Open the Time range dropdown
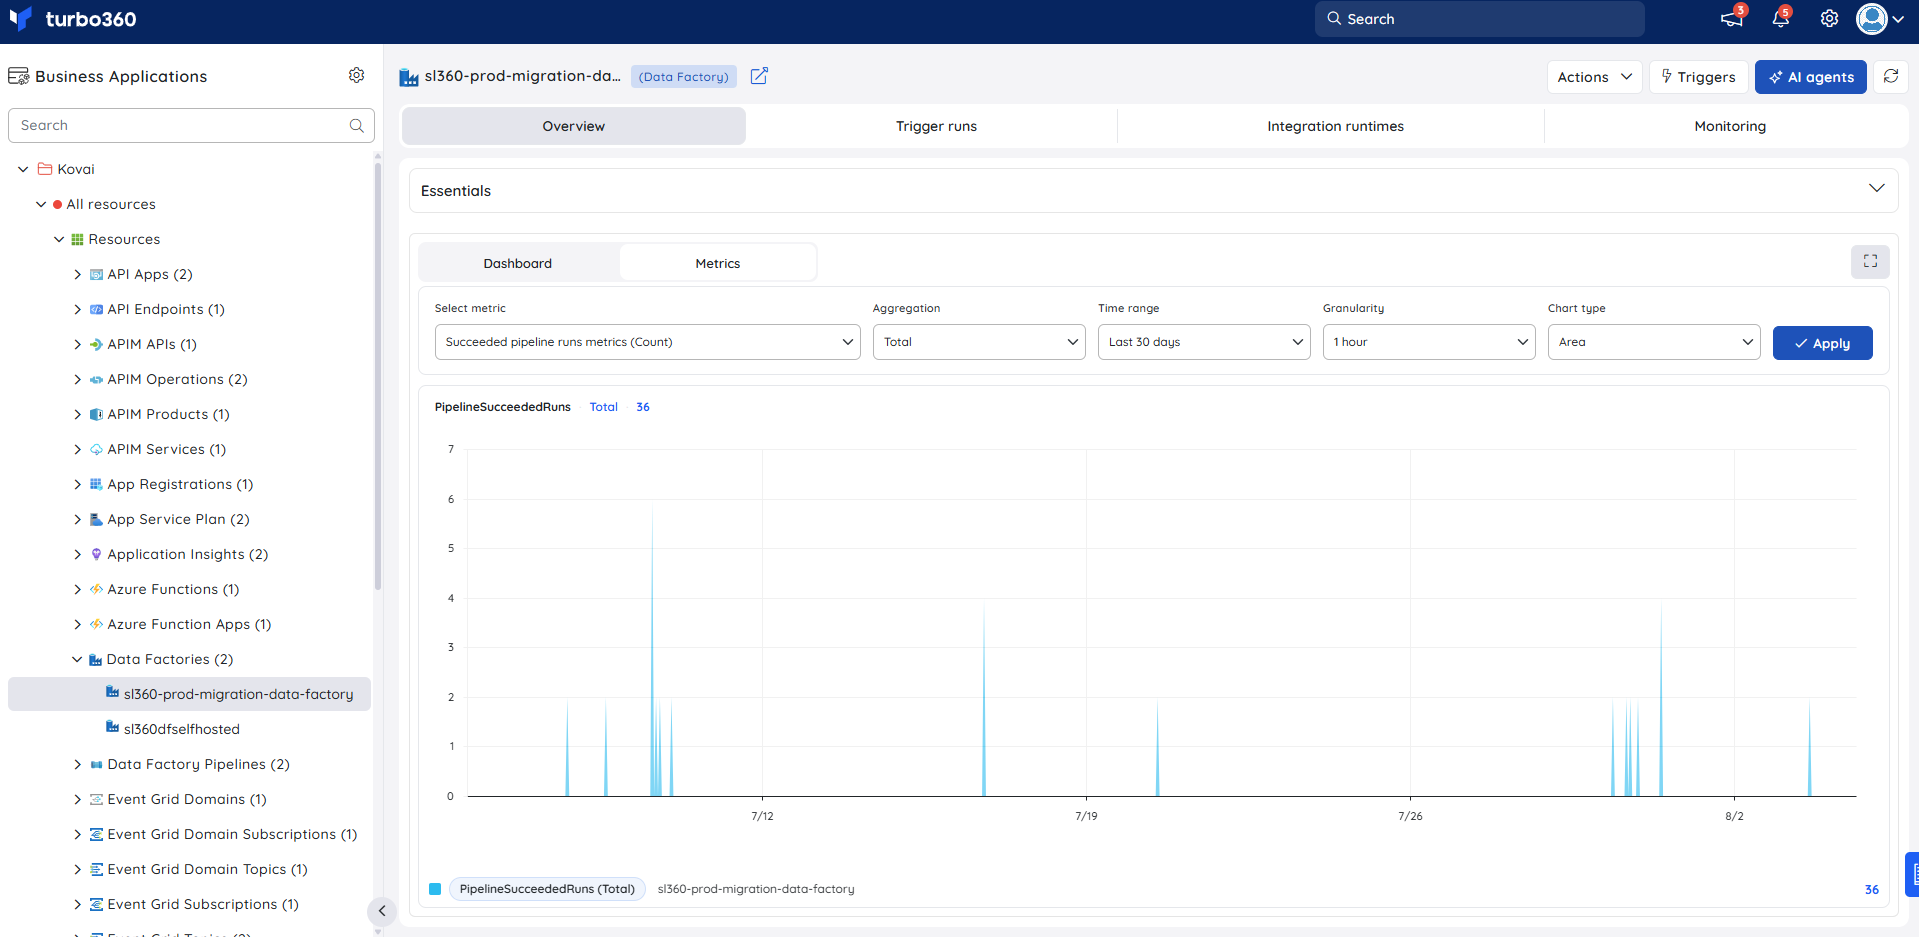1919x937 pixels. click(x=1204, y=342)
